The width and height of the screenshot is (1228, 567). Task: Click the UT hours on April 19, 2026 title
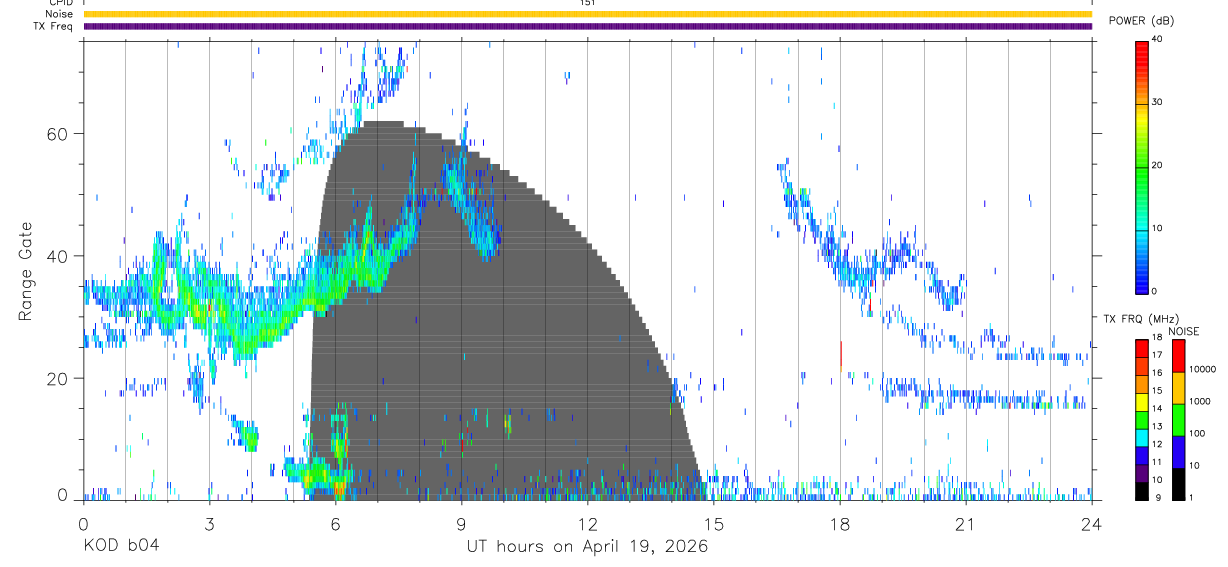tap(587, 546)
